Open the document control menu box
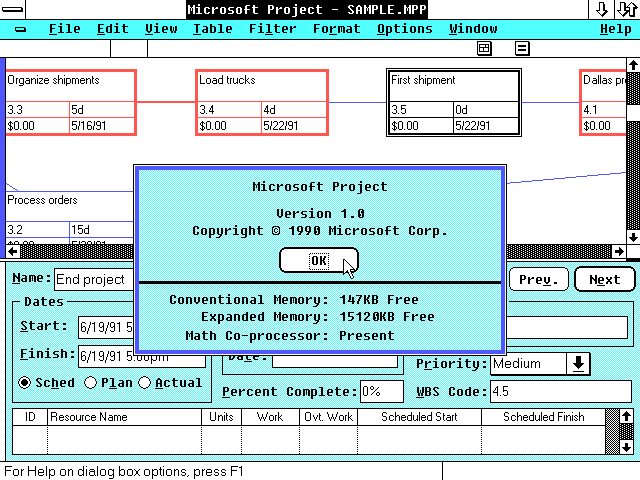This screenshot has width=640, height=480. point(20,29)
